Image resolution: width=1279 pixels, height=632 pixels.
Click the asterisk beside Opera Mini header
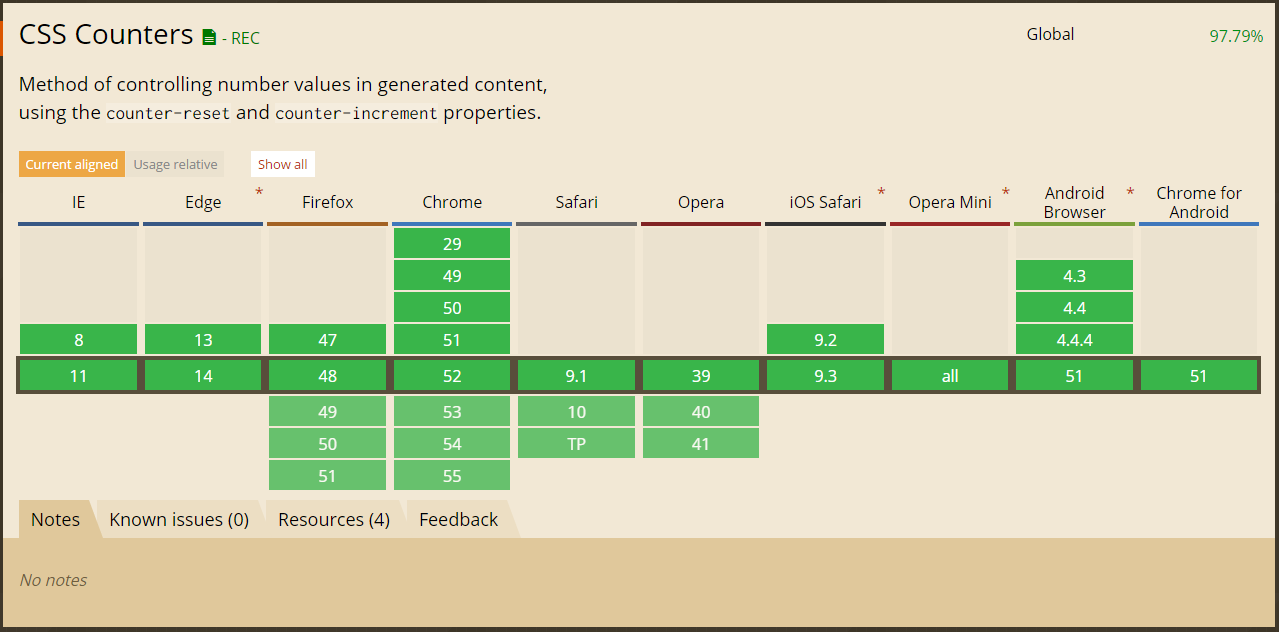click(1005, 192)
